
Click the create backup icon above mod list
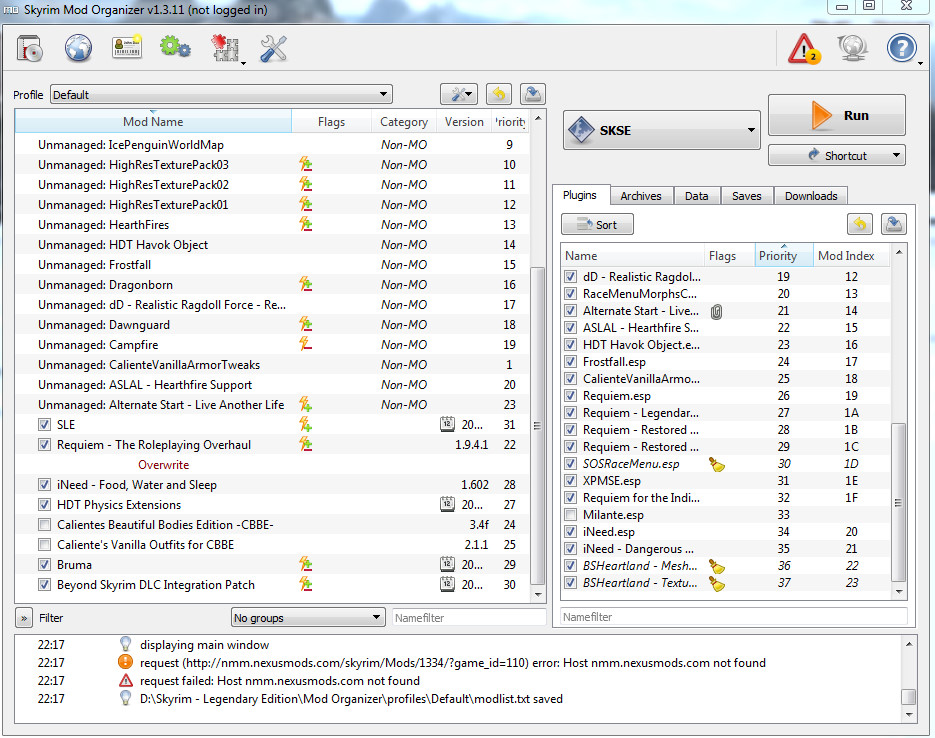point(533,94)
